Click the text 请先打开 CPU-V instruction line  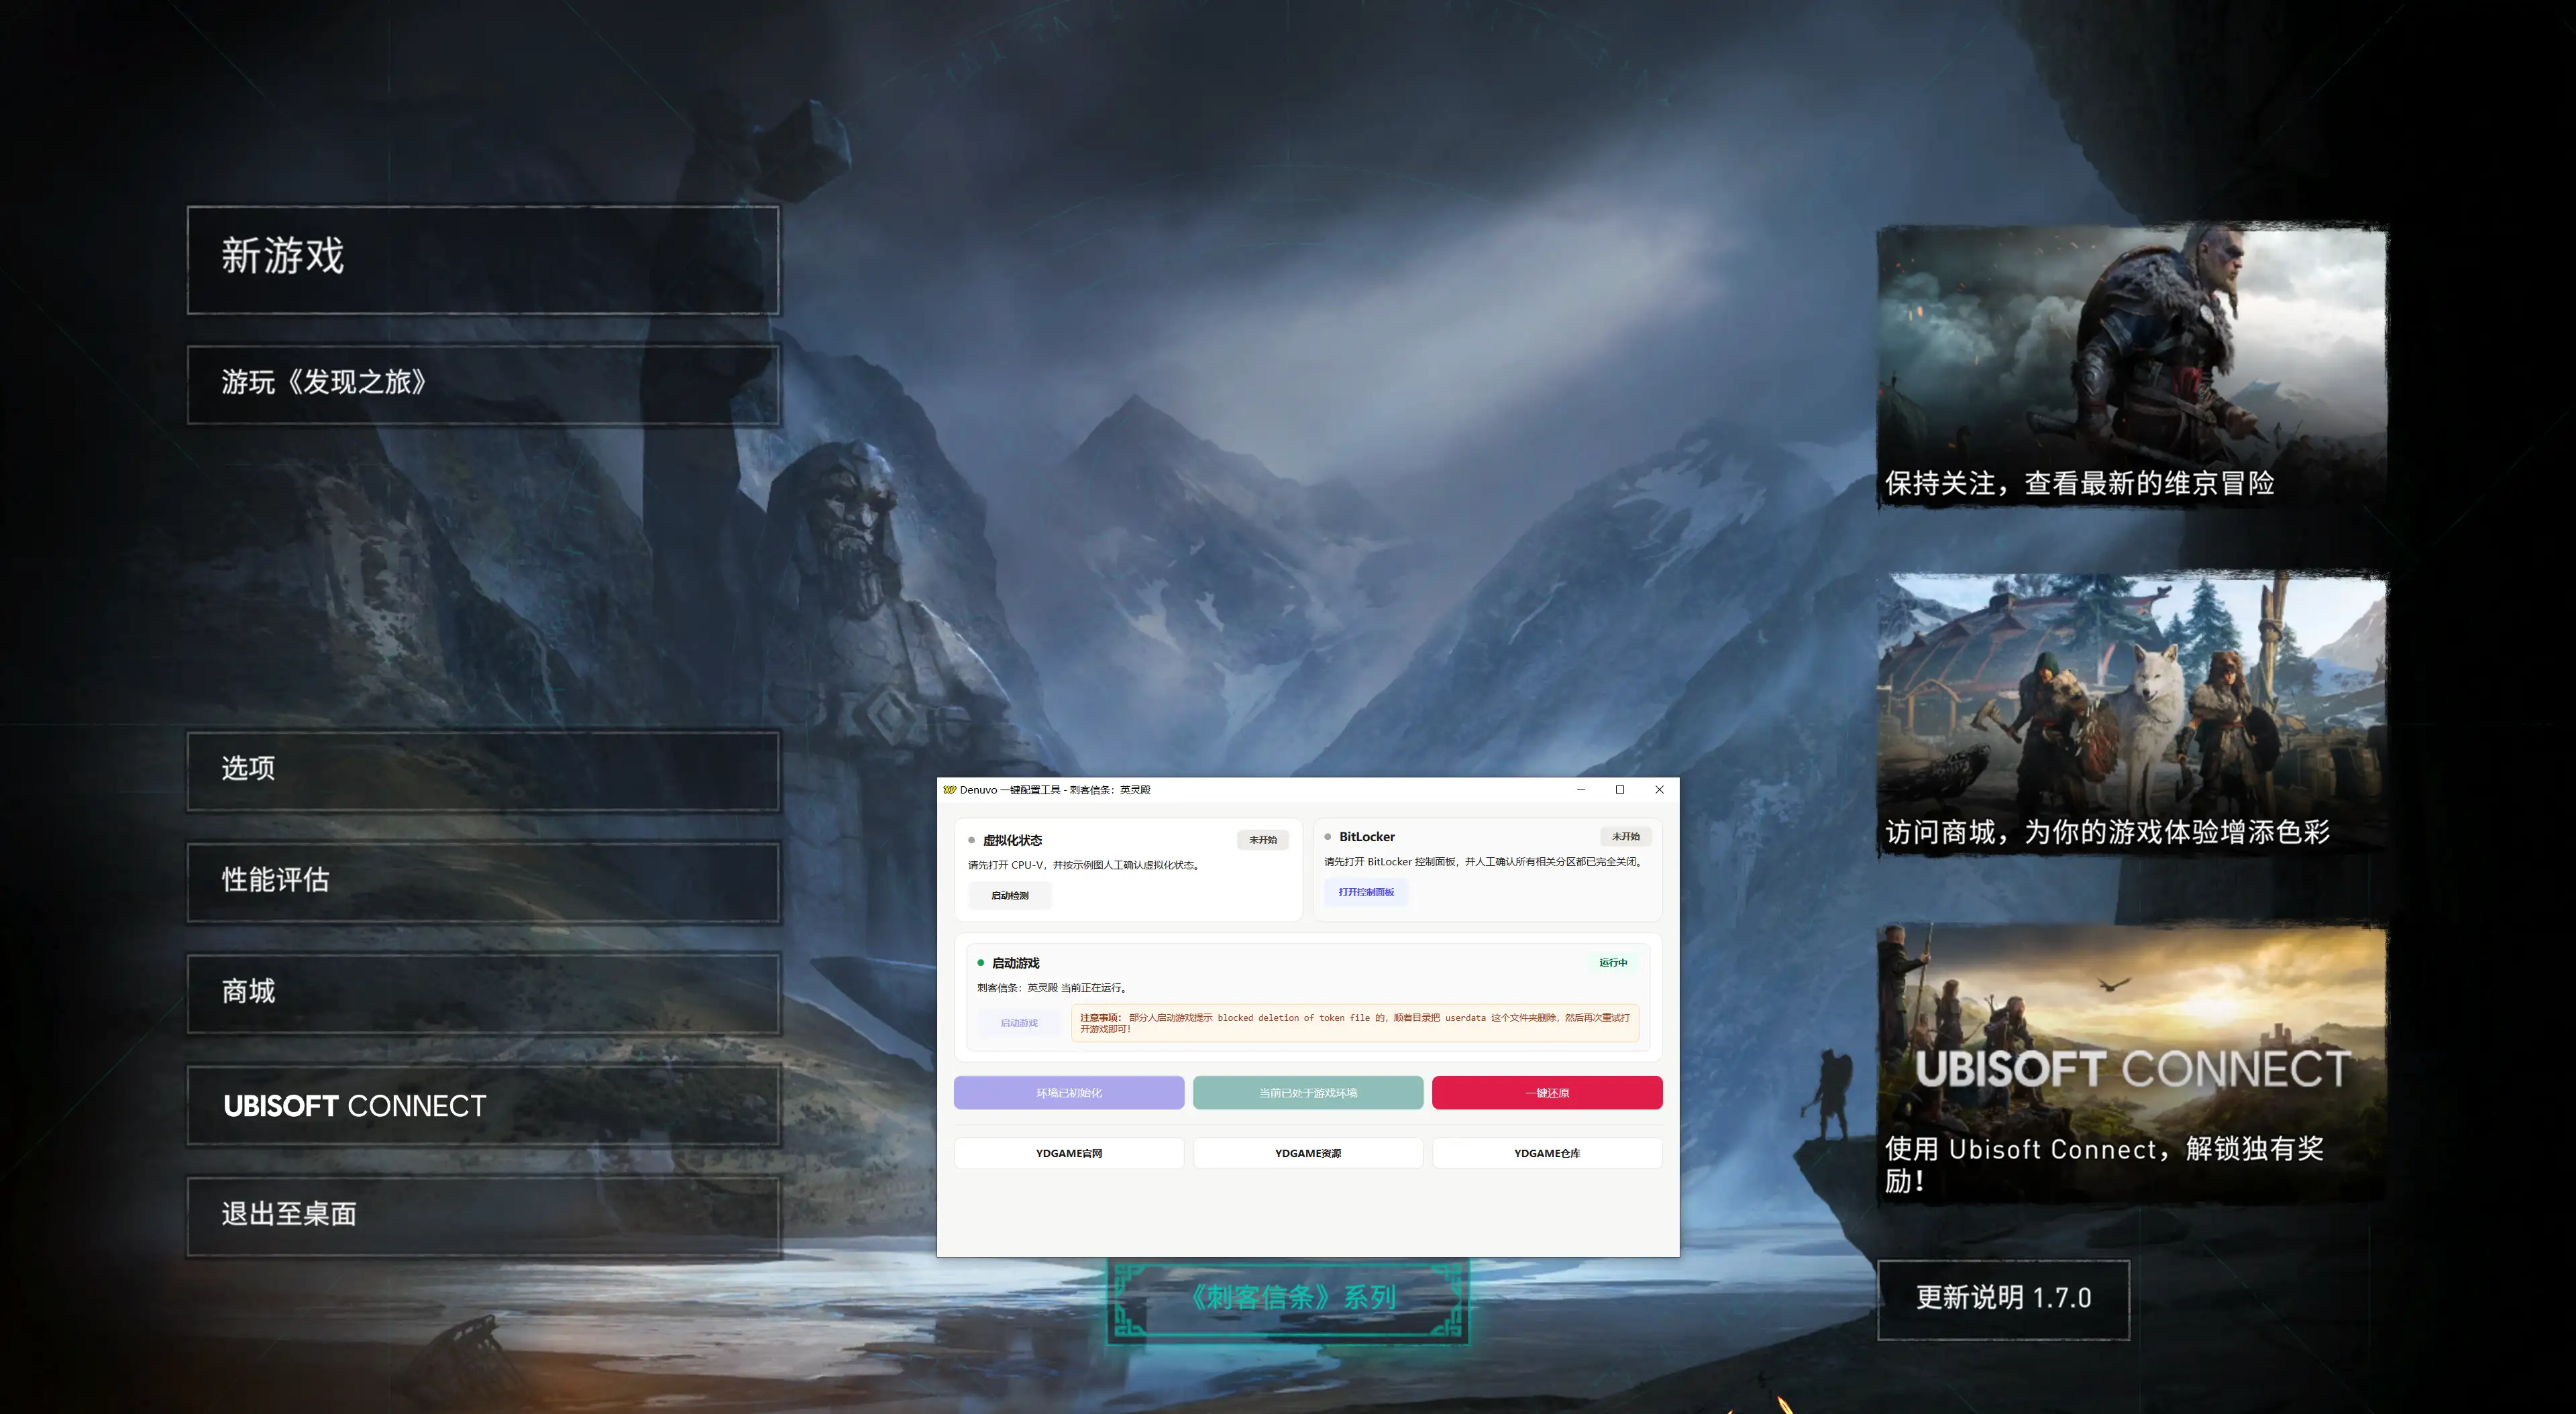[x=1084, y=866]
